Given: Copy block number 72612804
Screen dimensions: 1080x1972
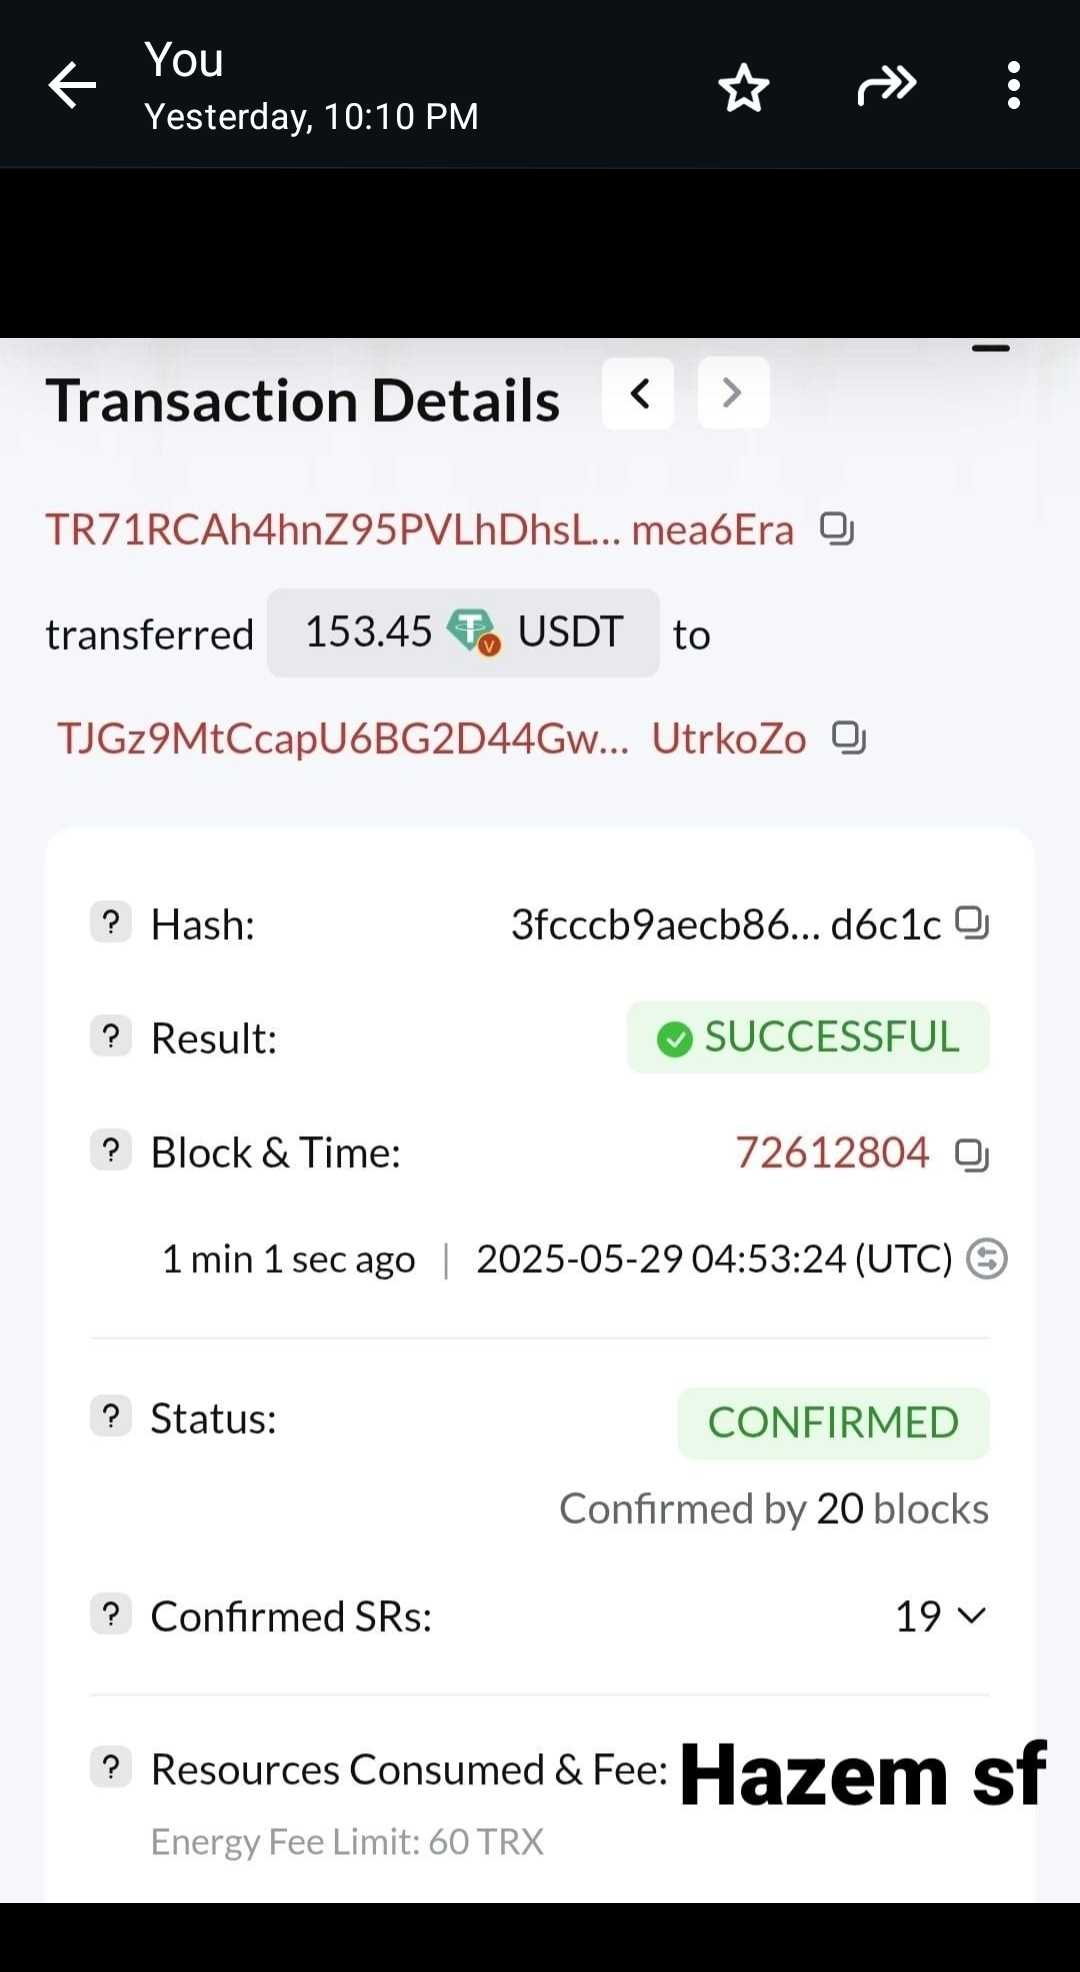Looking at the screenshot, I should coord(971,1154).
